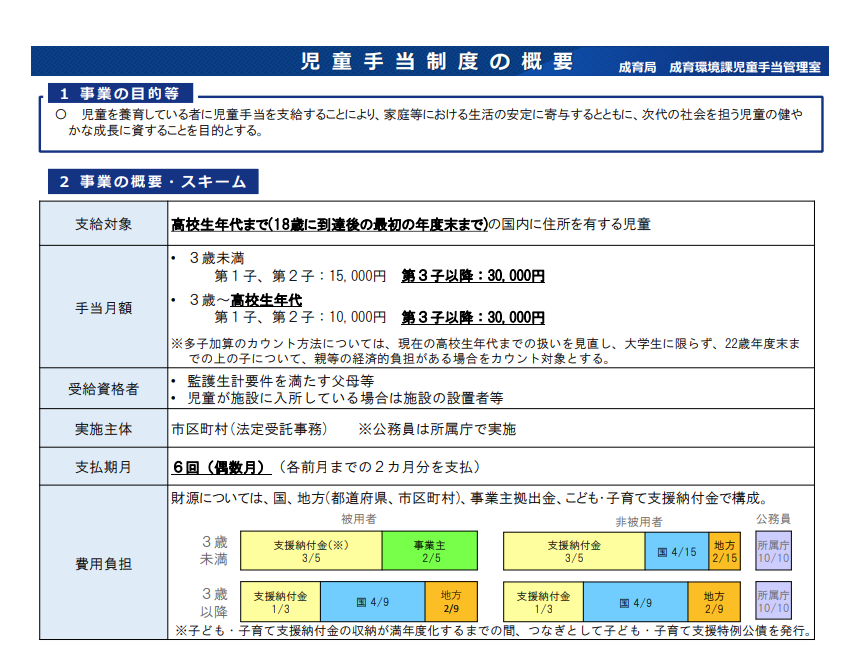This screenshot has height=645, width=857.
Task: Click the section header 2 事業の概要・スキーム
Action: tap(152, 182)
